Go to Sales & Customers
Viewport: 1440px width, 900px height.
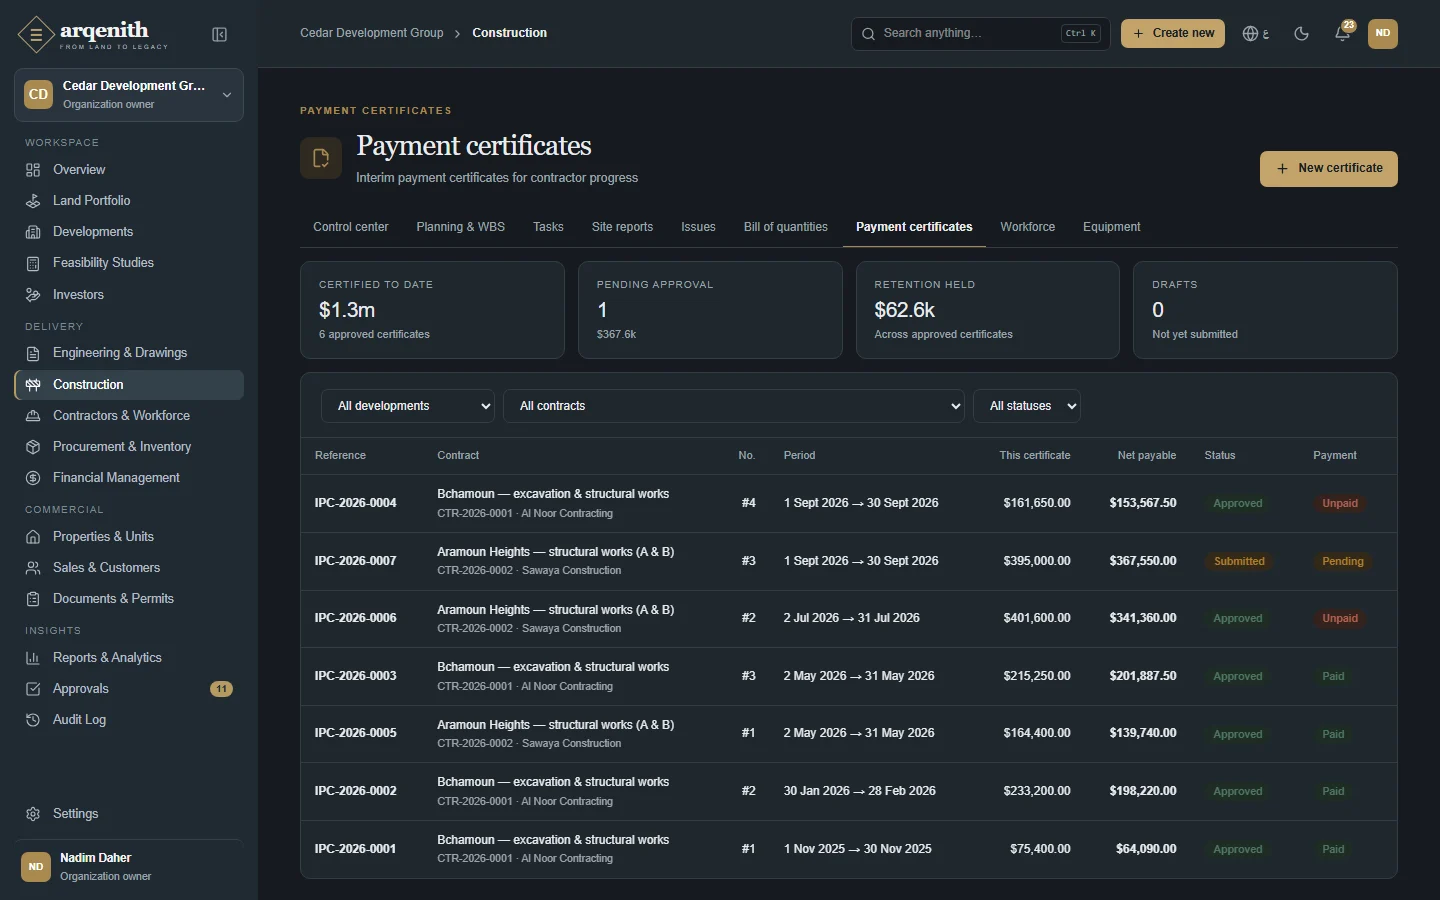(x=129, y=568)
